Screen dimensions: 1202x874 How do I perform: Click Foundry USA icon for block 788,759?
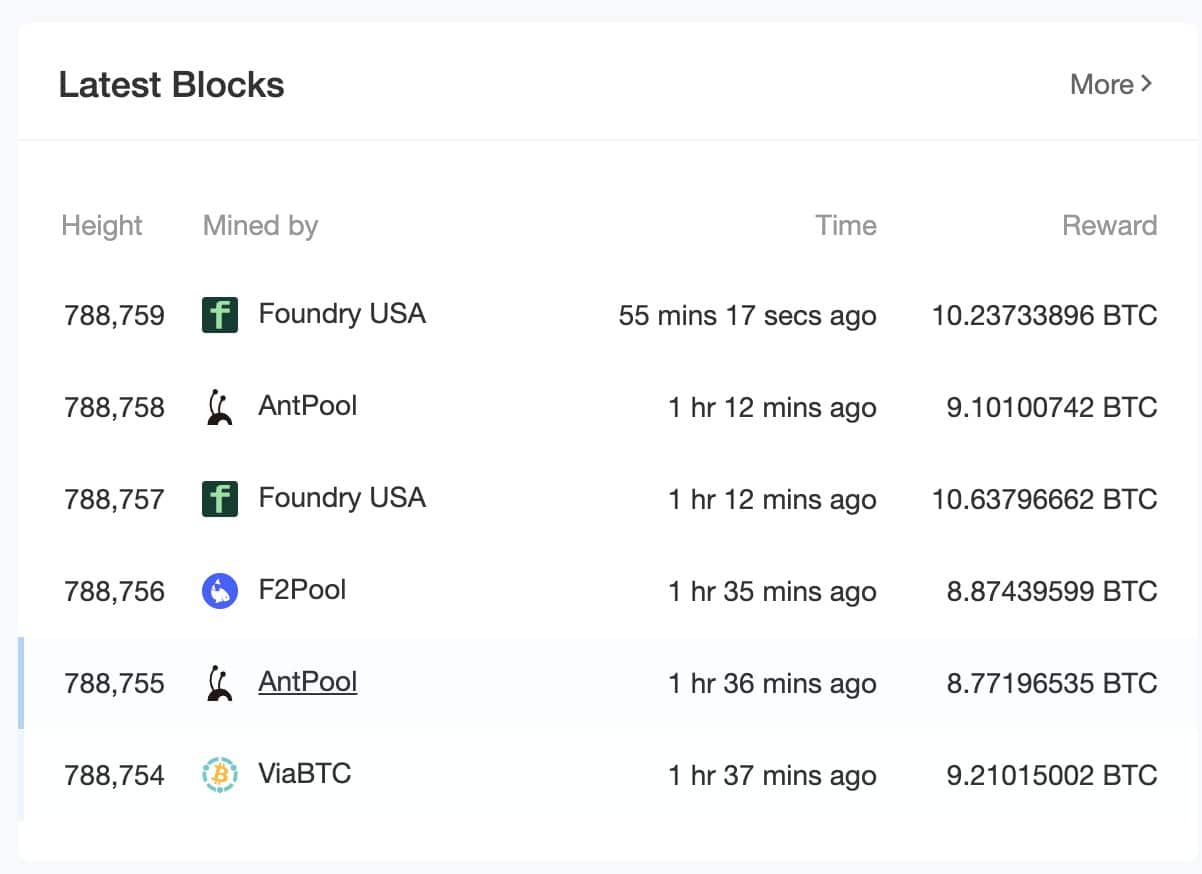coord(220,315)
